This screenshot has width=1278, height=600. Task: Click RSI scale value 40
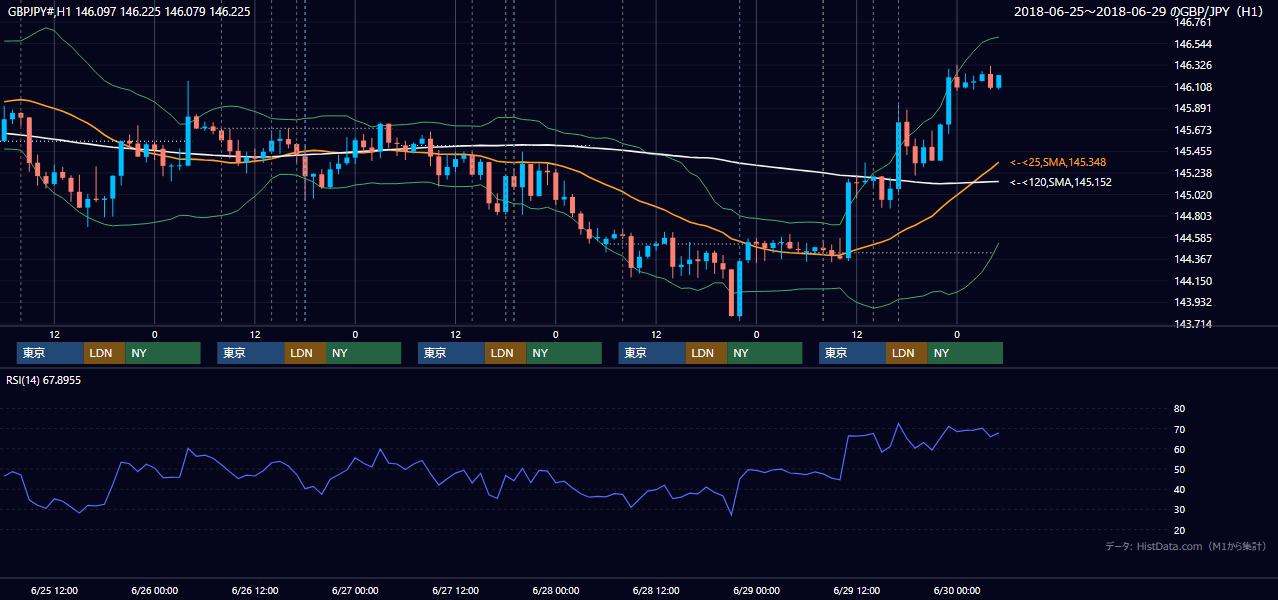point(1180,489)
